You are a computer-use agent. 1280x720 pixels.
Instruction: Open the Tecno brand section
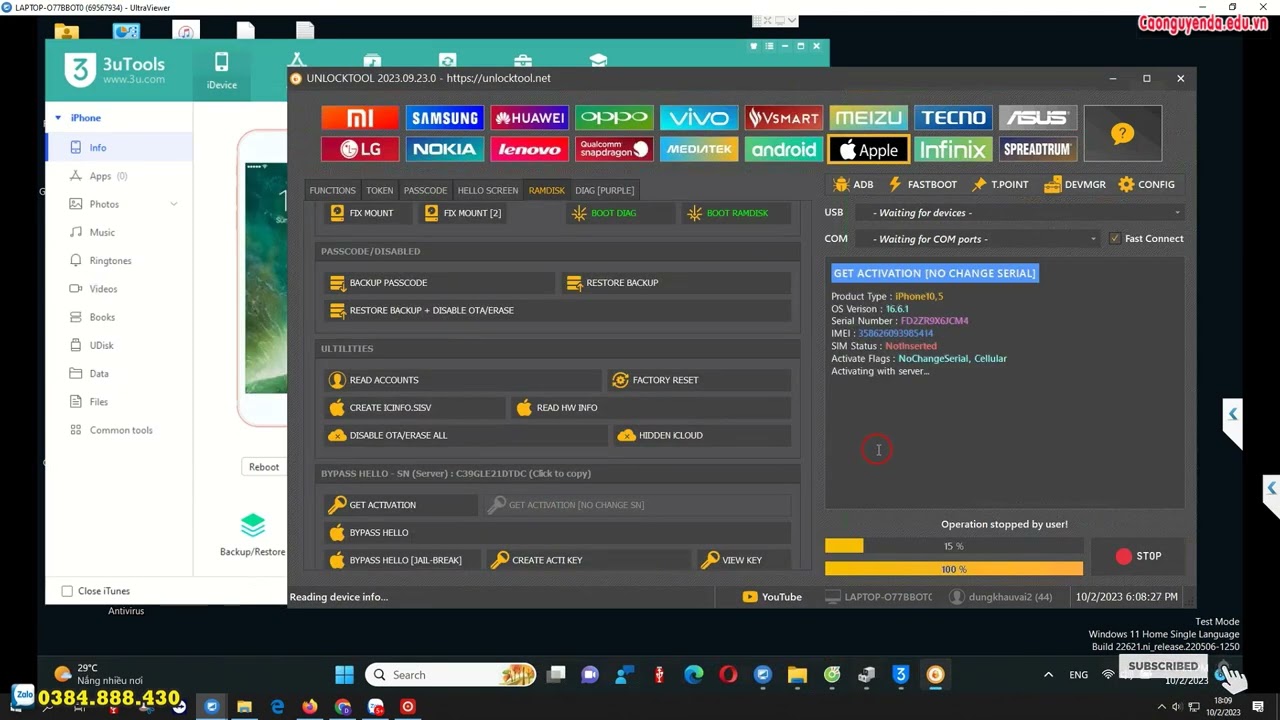[x=953, y=118]
